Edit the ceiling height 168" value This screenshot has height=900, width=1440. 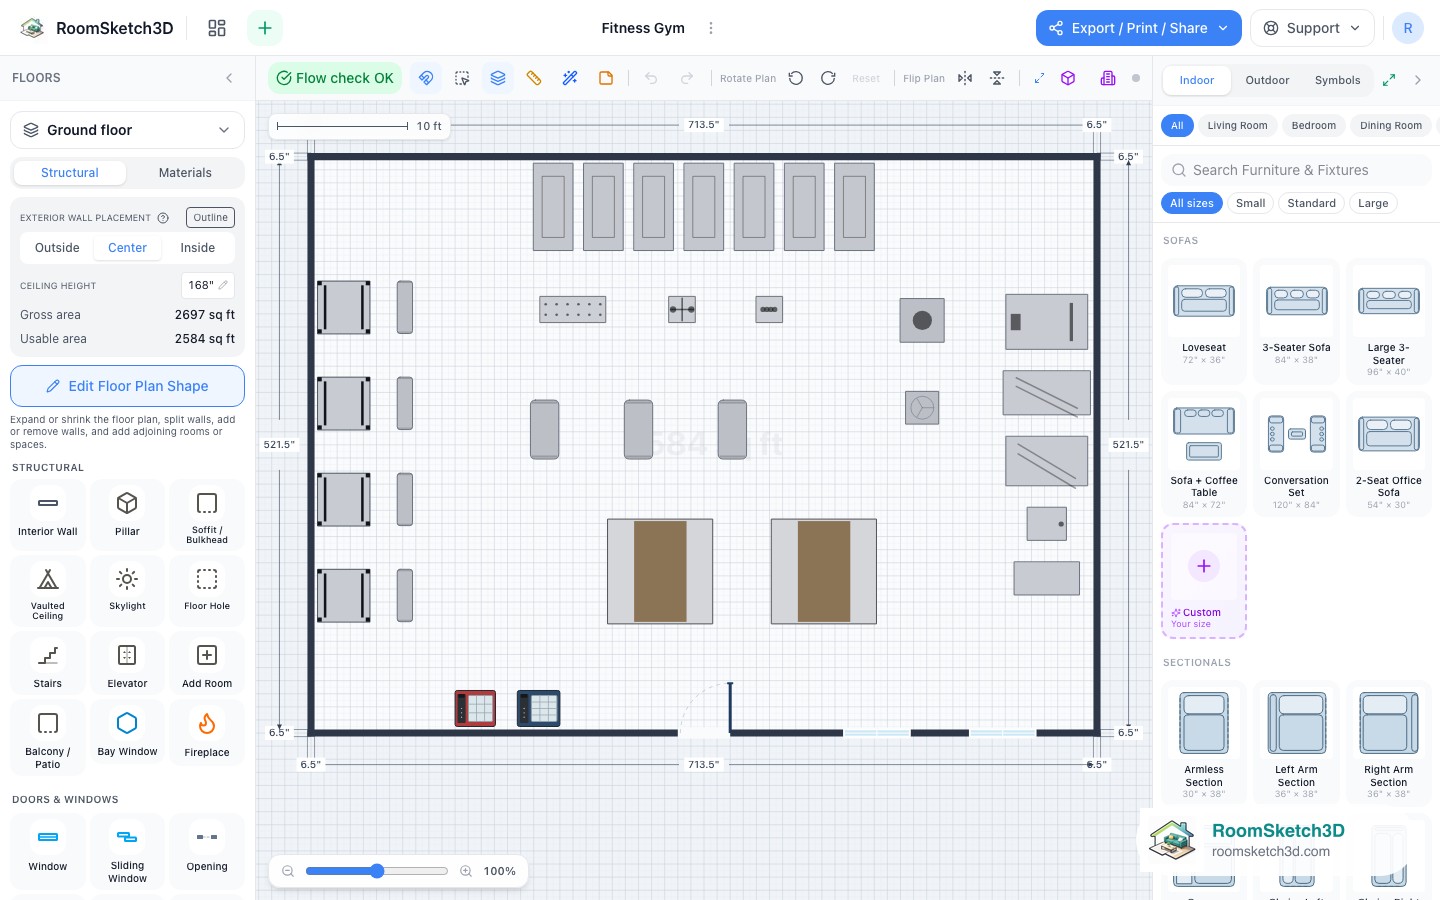pos(208,285)
